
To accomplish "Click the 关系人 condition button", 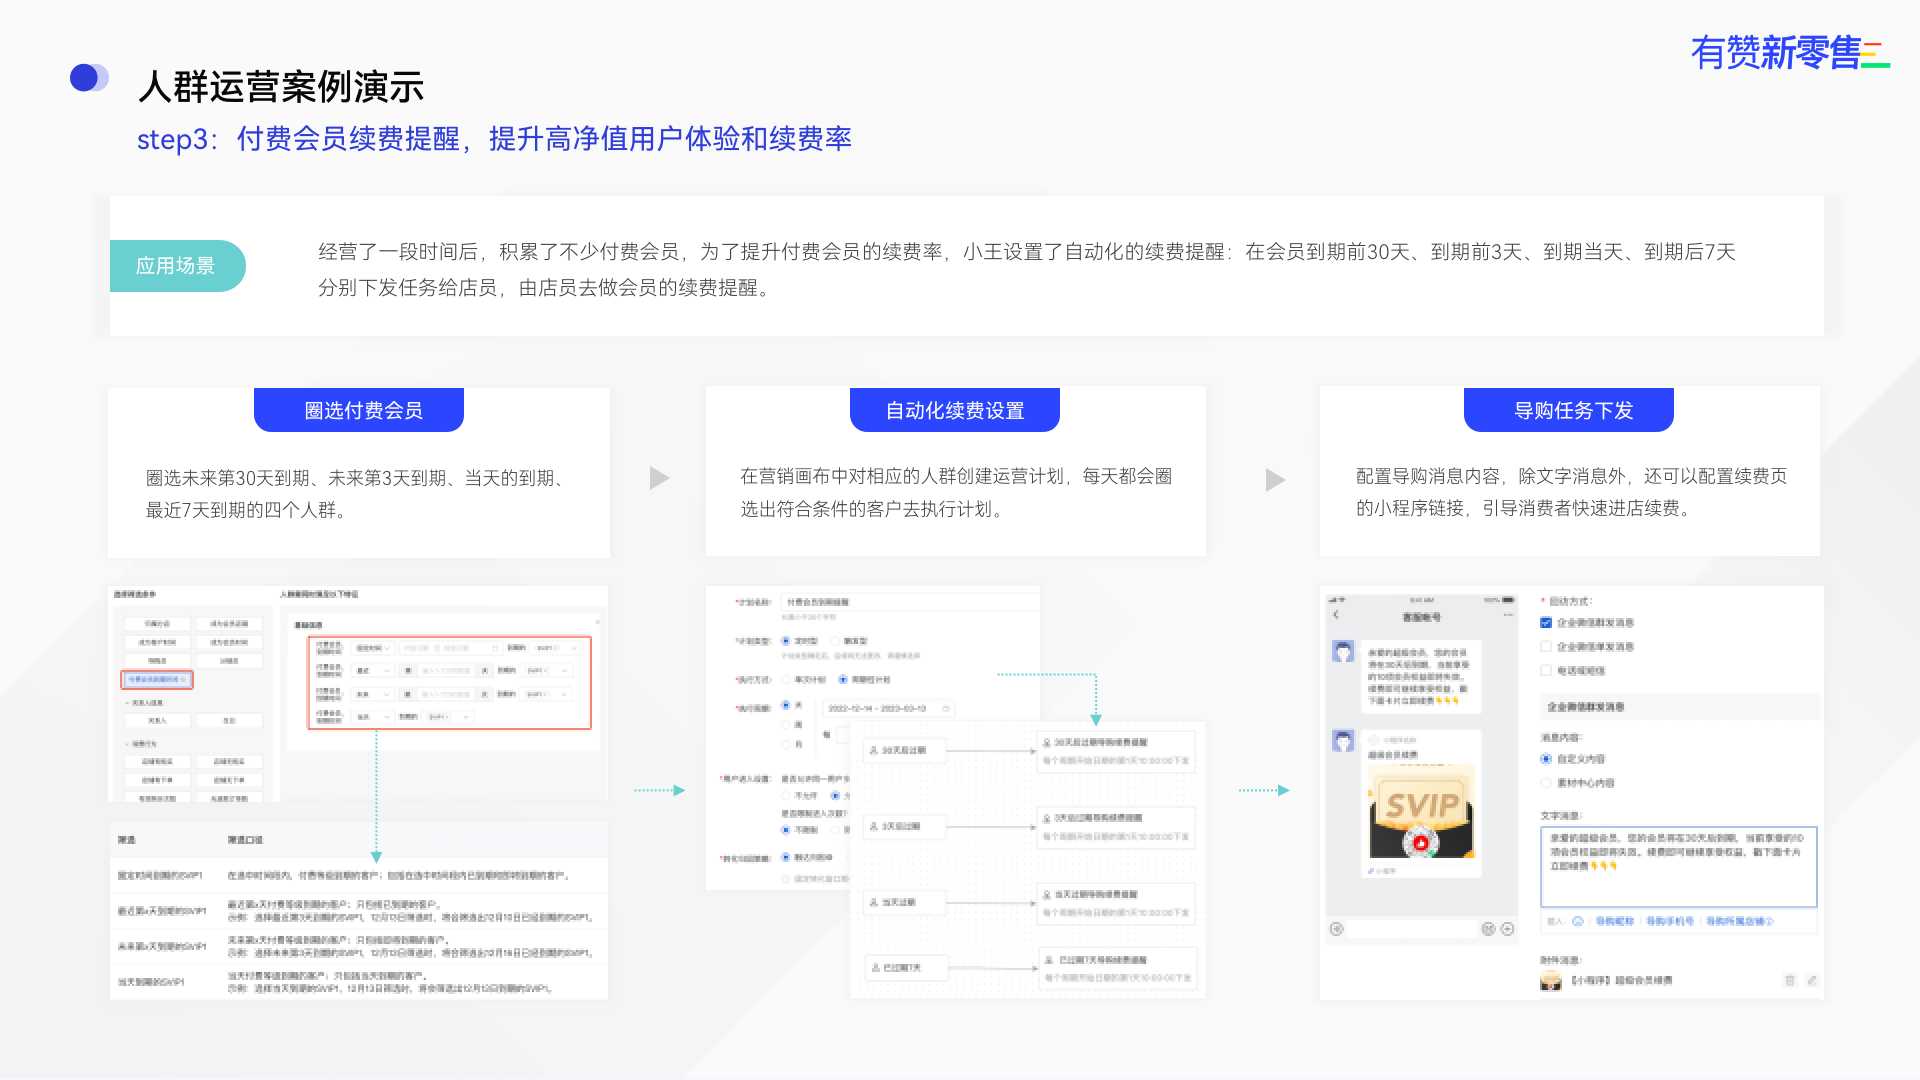I will pos(157,720).
